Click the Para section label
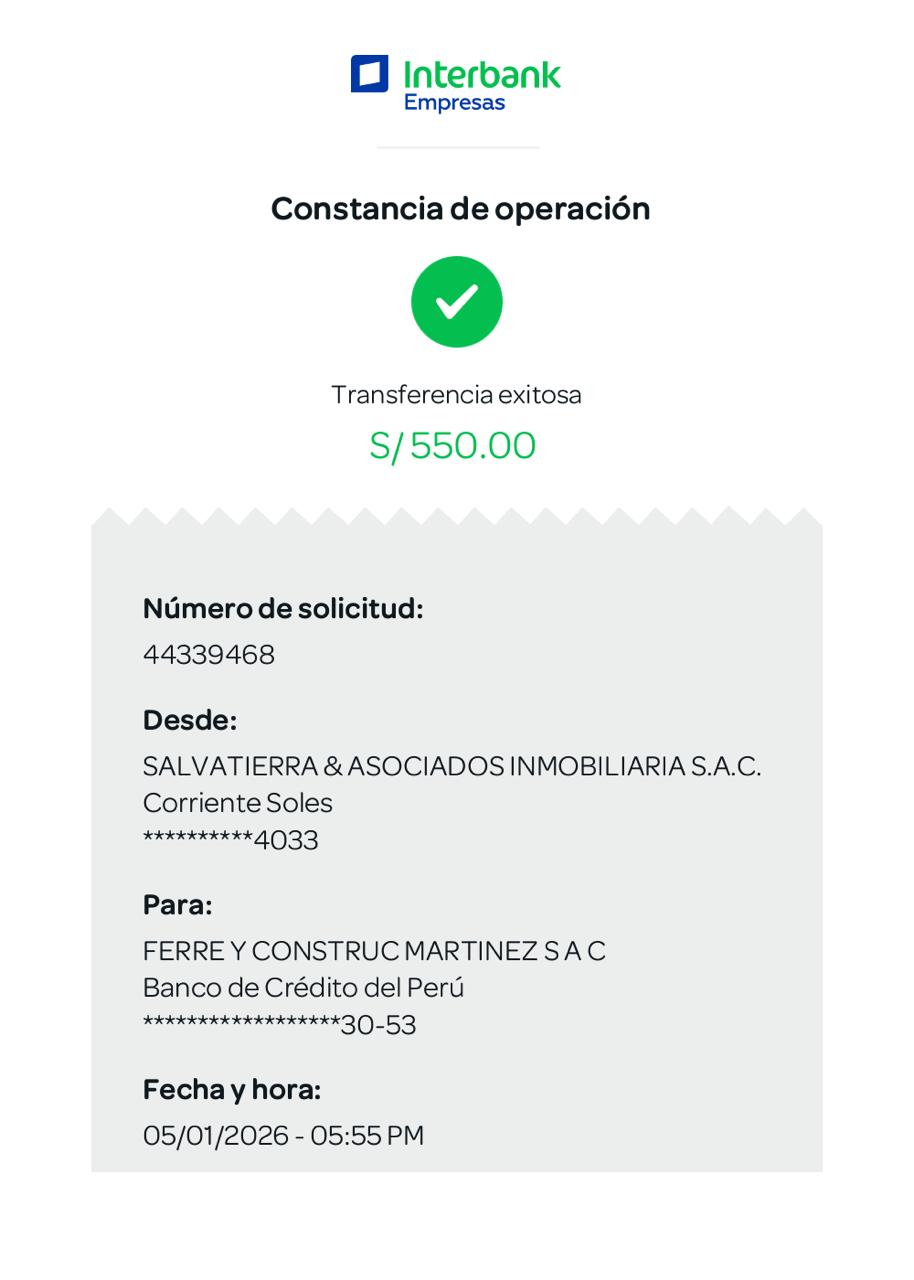 pyautogui.click(x=178, y=905)
